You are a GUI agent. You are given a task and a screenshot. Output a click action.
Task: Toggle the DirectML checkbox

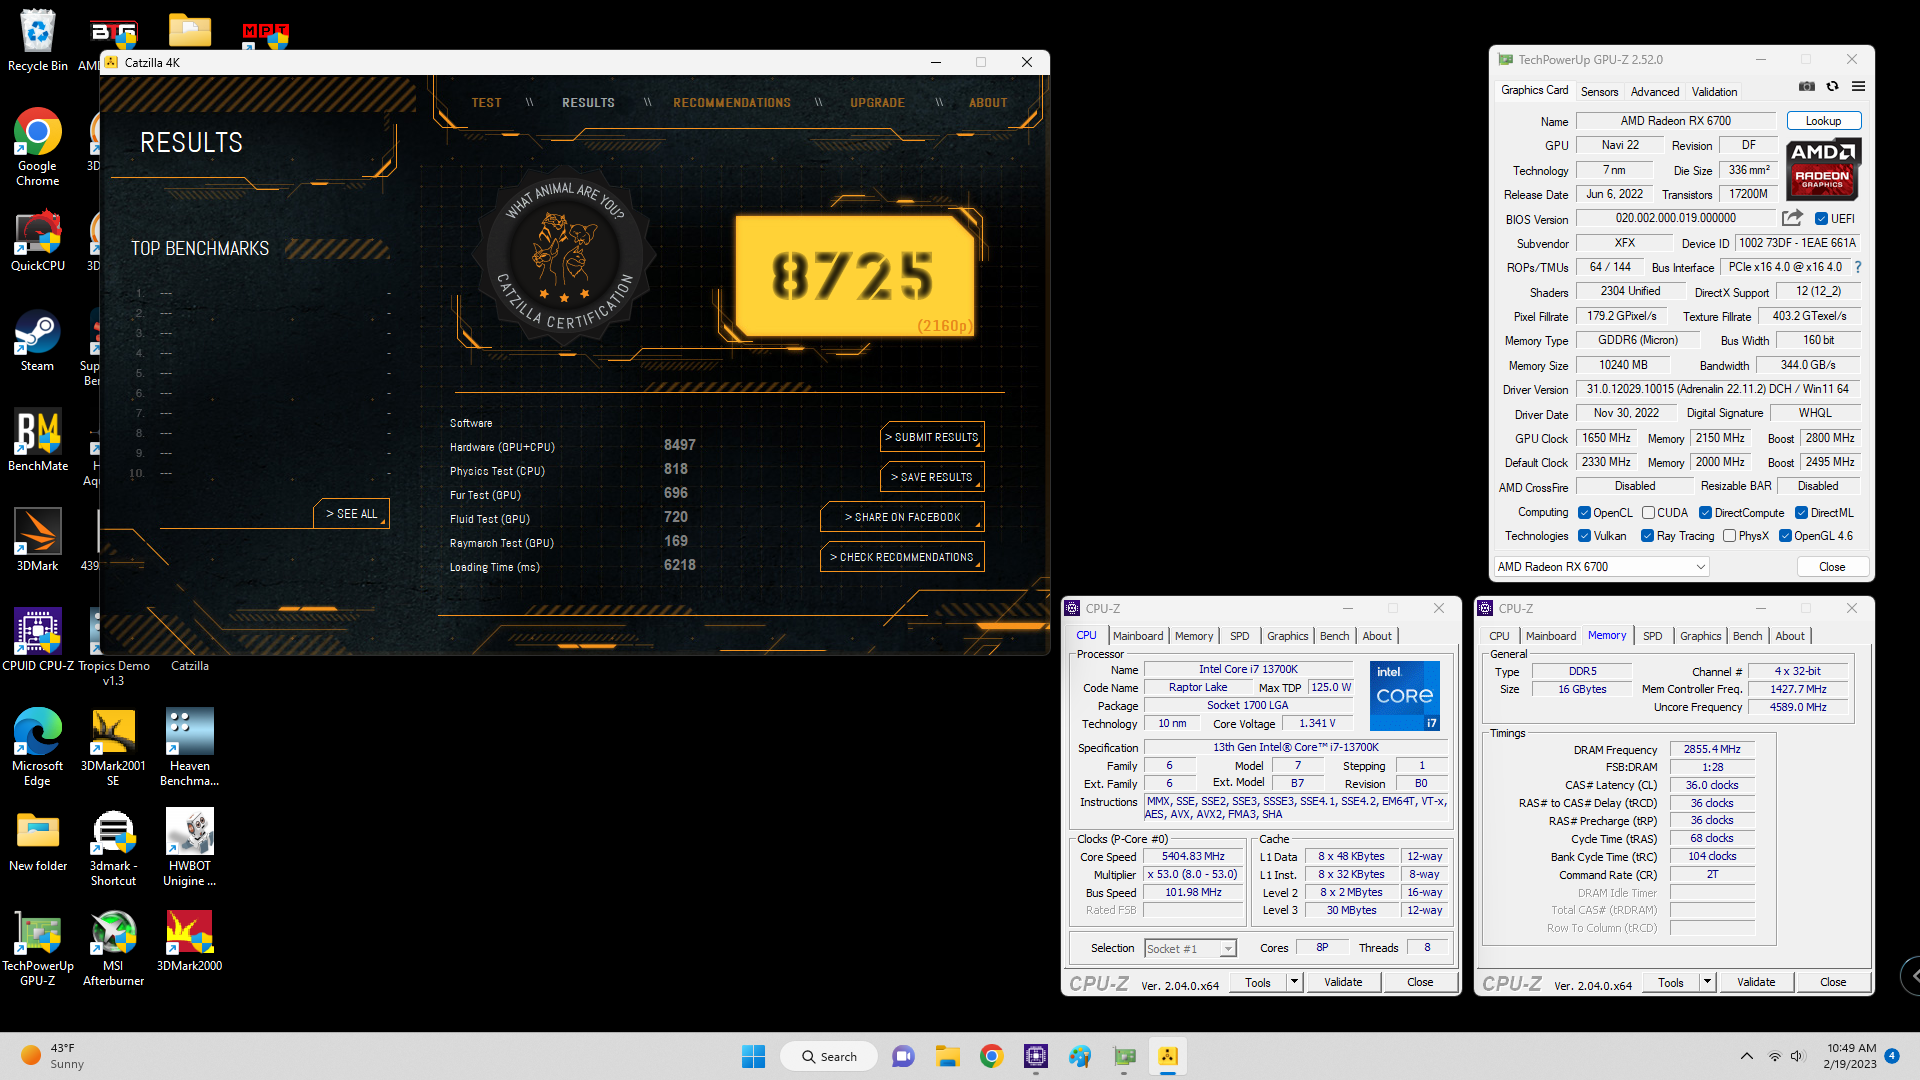tap(1801, 513)
